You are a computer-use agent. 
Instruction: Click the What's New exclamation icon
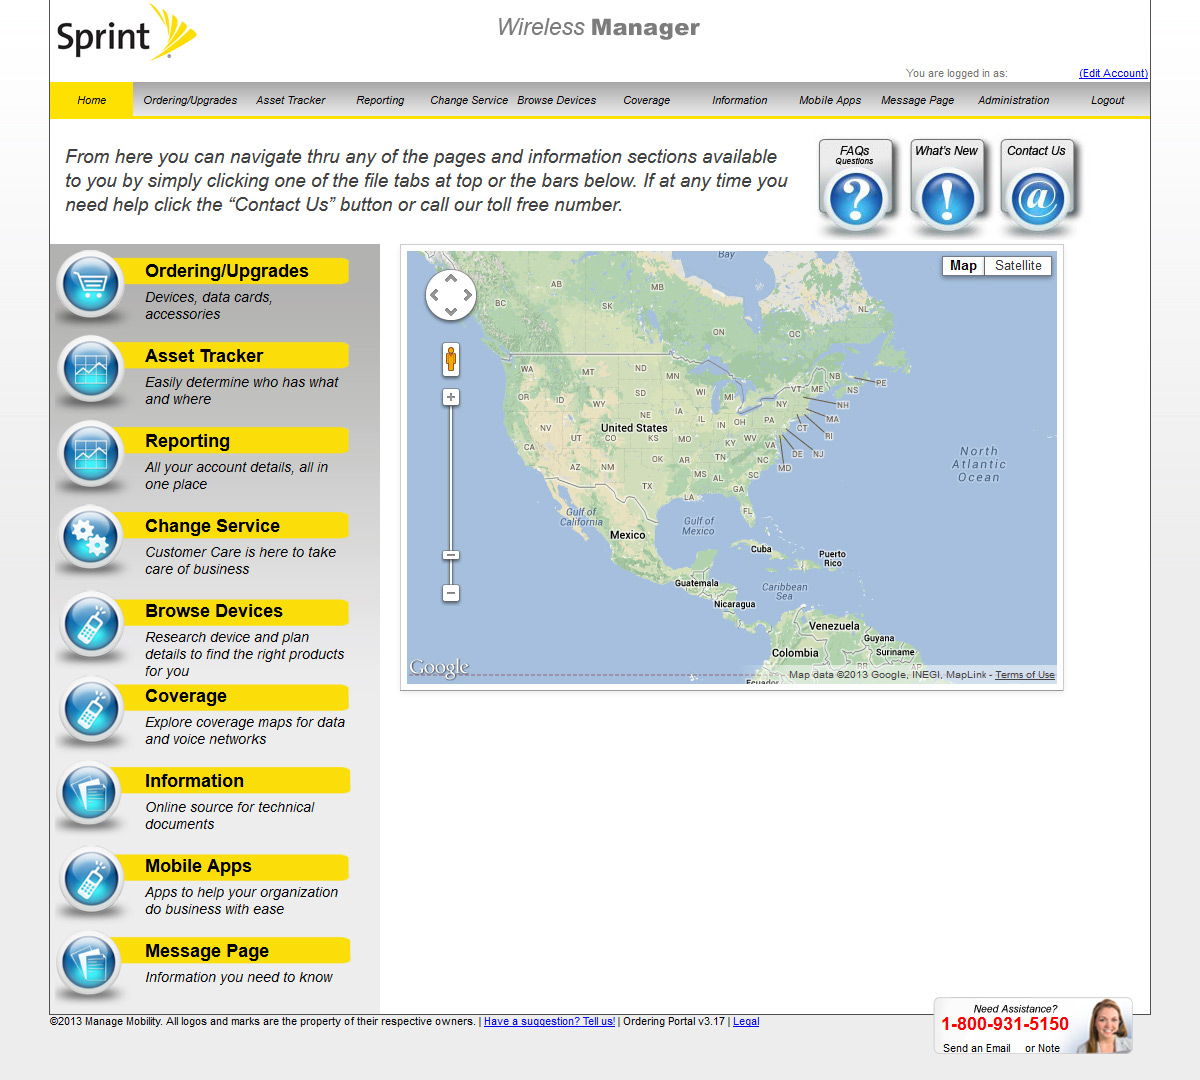(x=947, y=199)
